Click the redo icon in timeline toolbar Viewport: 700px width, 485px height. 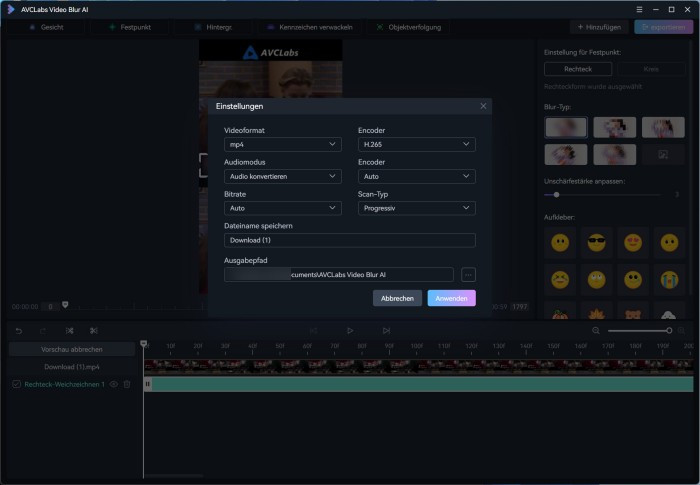coord(43,331)
